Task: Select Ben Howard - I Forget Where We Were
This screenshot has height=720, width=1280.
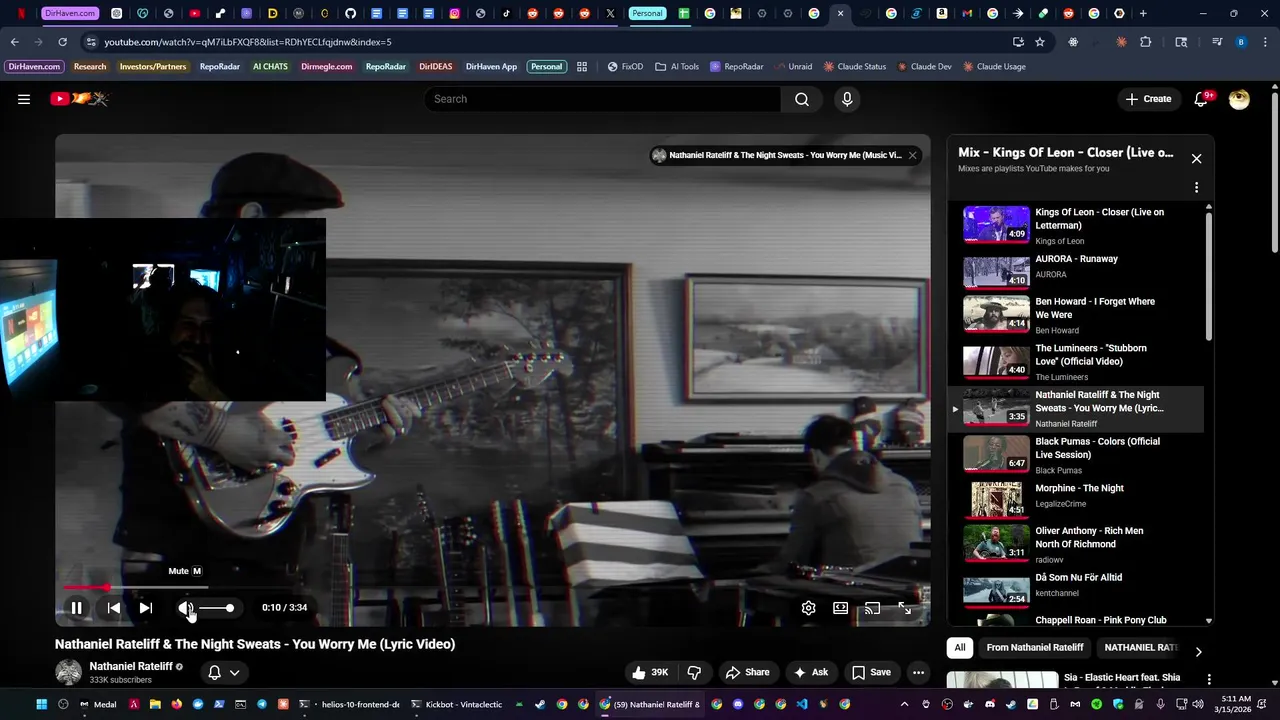Action: pos(1076,315)
